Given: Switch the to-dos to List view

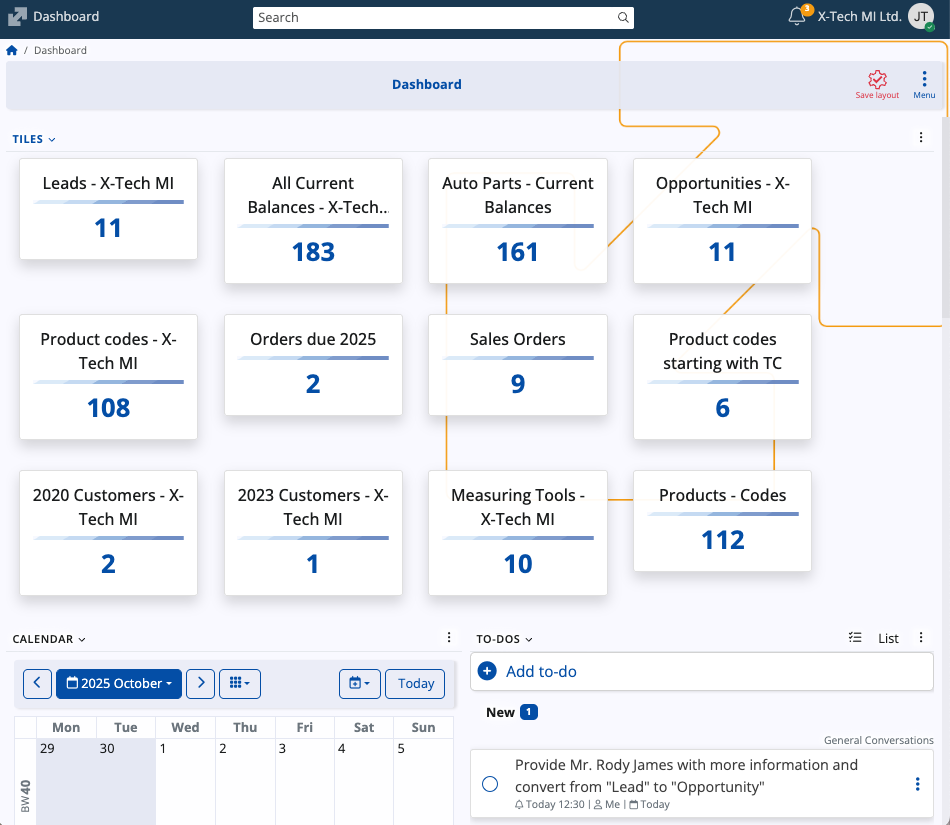Looking at the screenshot, I should pyautogui.click(x=888, y=638).
